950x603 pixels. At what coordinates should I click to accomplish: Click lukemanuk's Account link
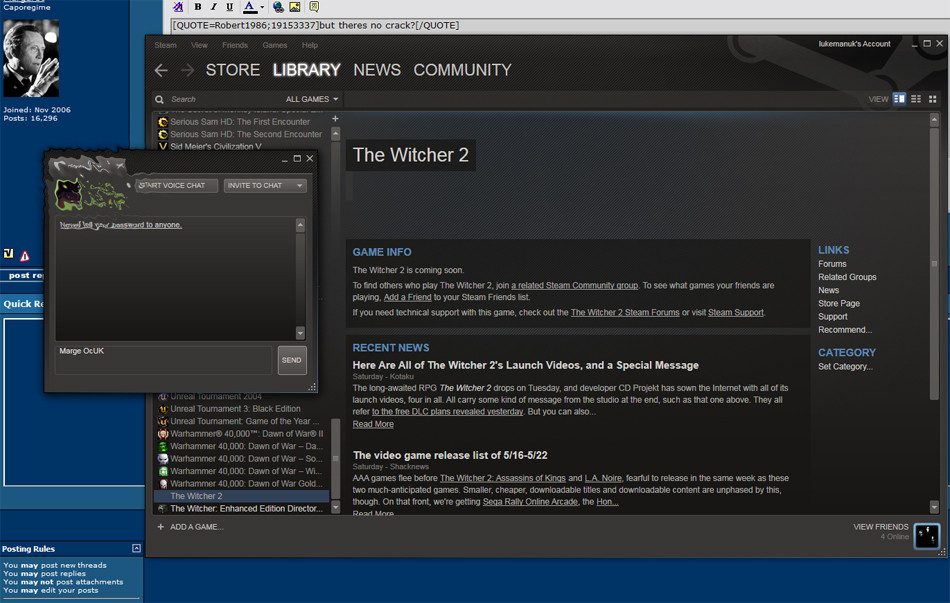854,44
